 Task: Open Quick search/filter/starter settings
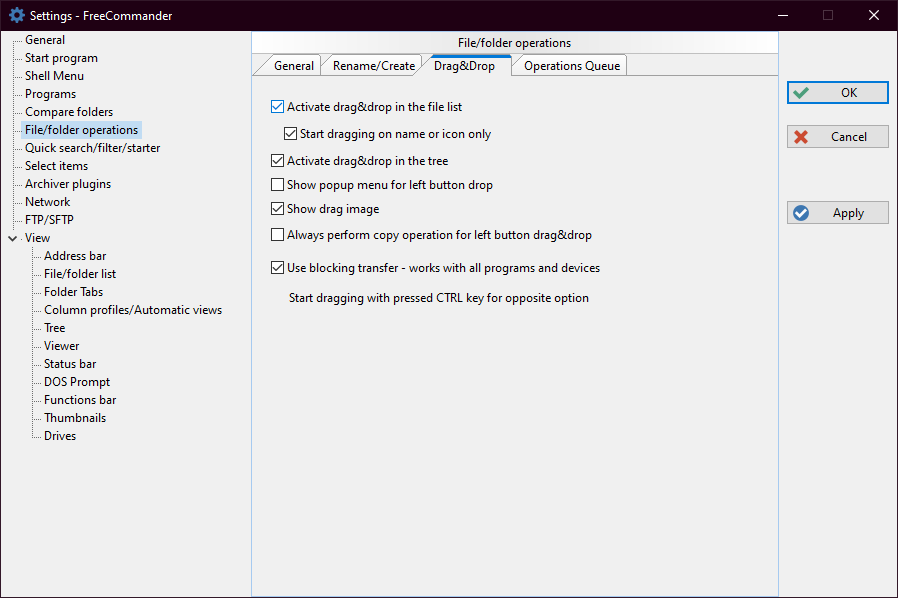(x=92, y=148)
